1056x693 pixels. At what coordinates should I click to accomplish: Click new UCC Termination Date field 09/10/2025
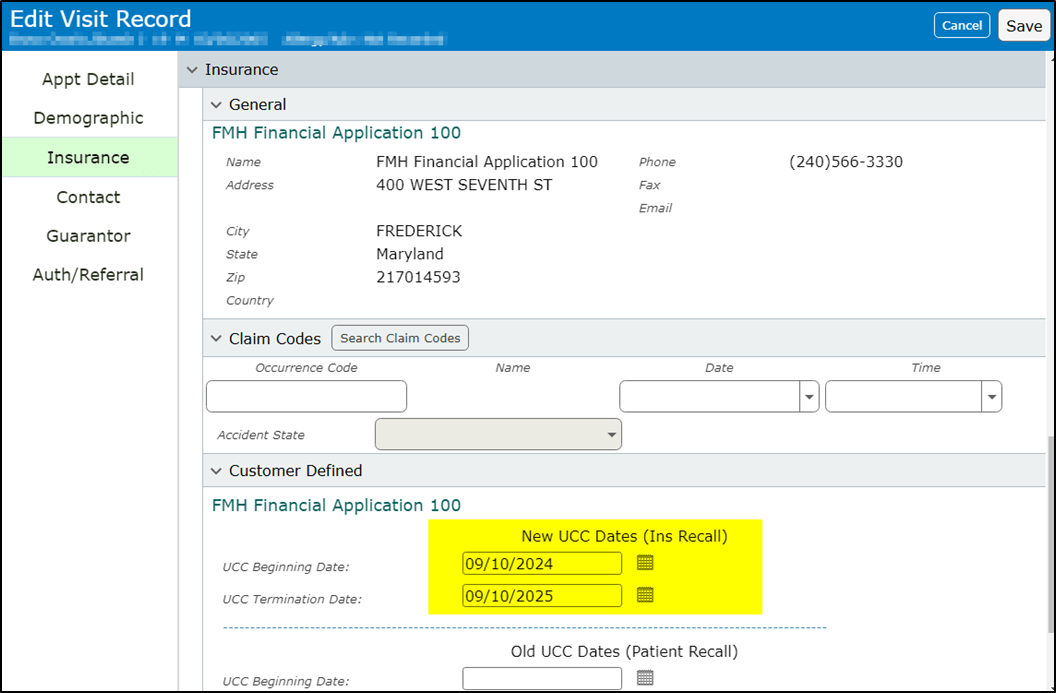tap(542, 596)
